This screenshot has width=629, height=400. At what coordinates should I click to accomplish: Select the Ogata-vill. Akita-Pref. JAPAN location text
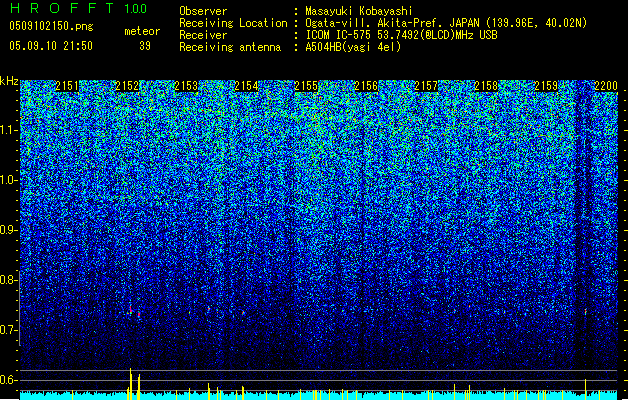[x=446, y=23]
